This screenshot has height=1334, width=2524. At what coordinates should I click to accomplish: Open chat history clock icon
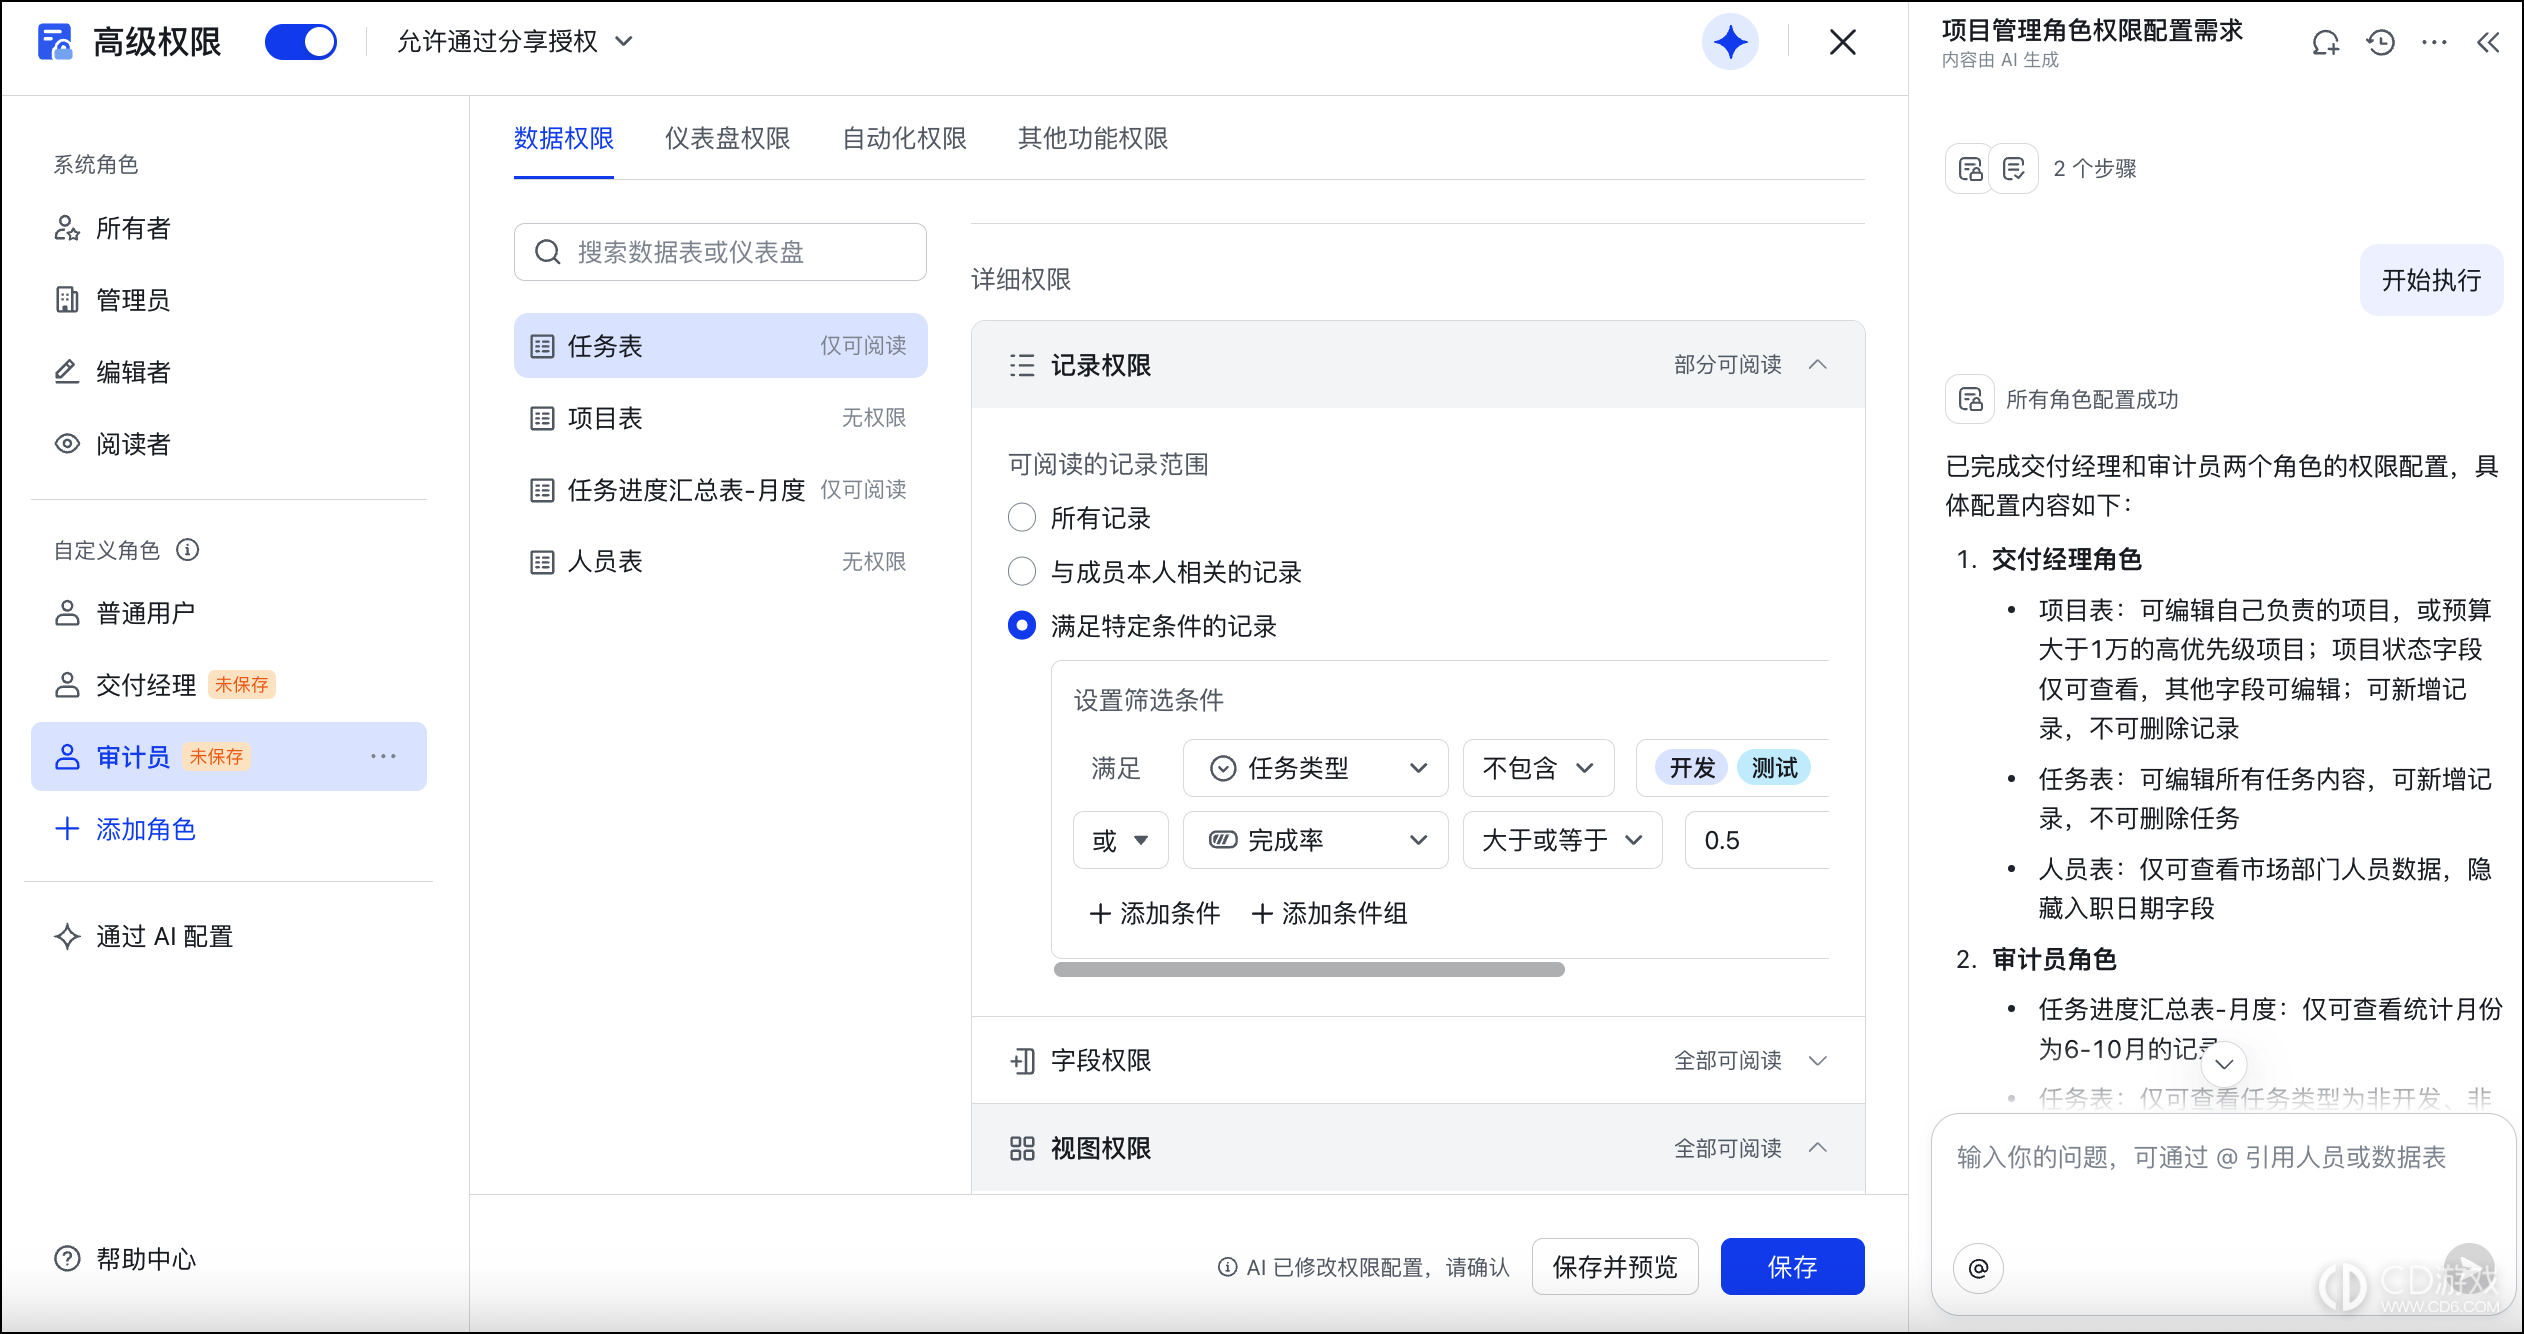pyautogui.click(x=2380, y=42)
